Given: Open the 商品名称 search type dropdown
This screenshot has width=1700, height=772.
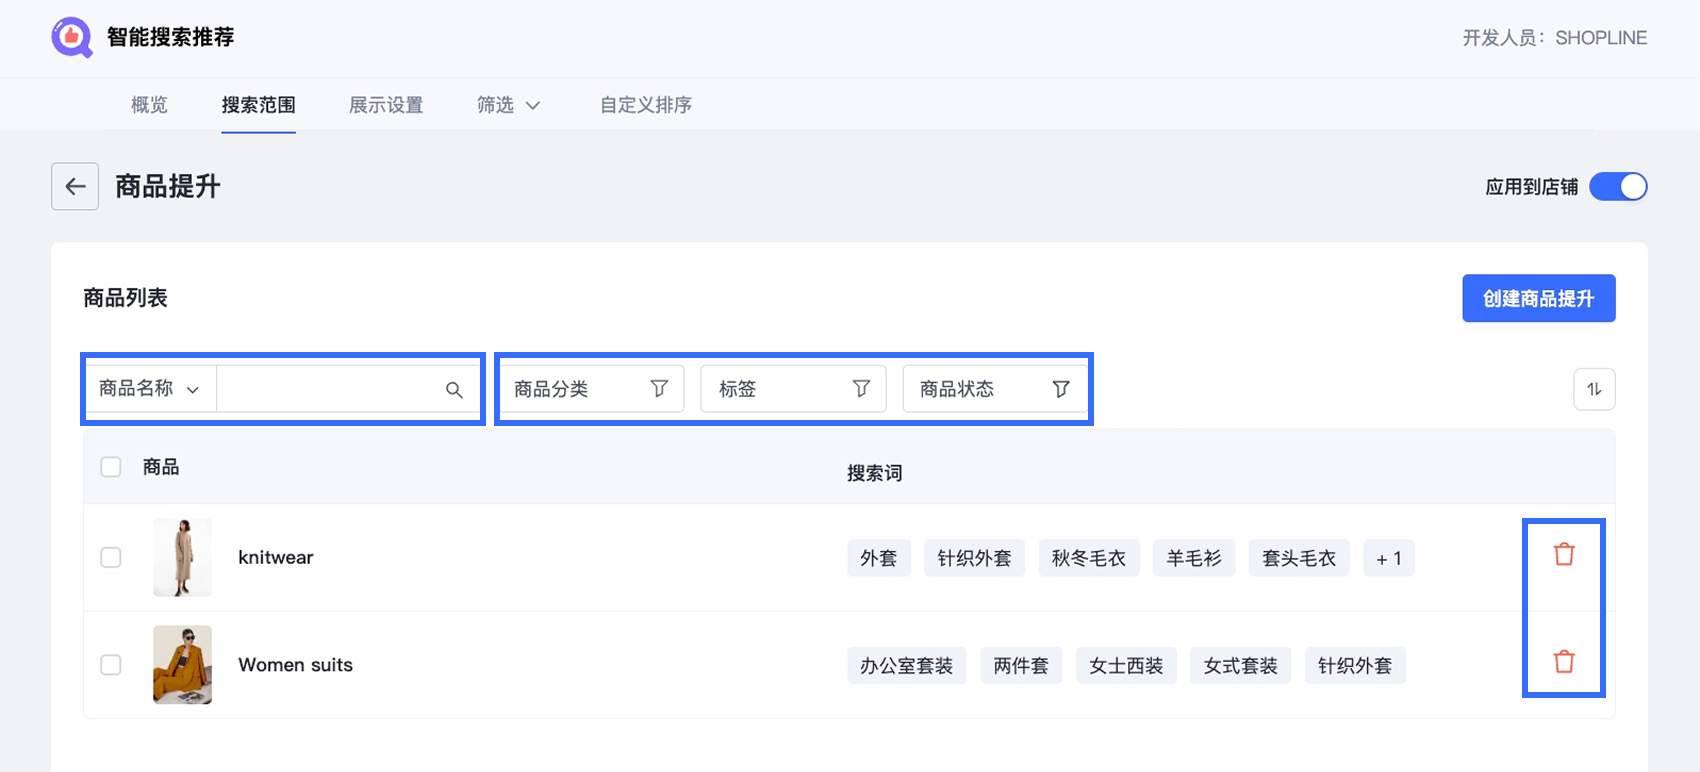Looking at the screenshot, I should (149, 389).
